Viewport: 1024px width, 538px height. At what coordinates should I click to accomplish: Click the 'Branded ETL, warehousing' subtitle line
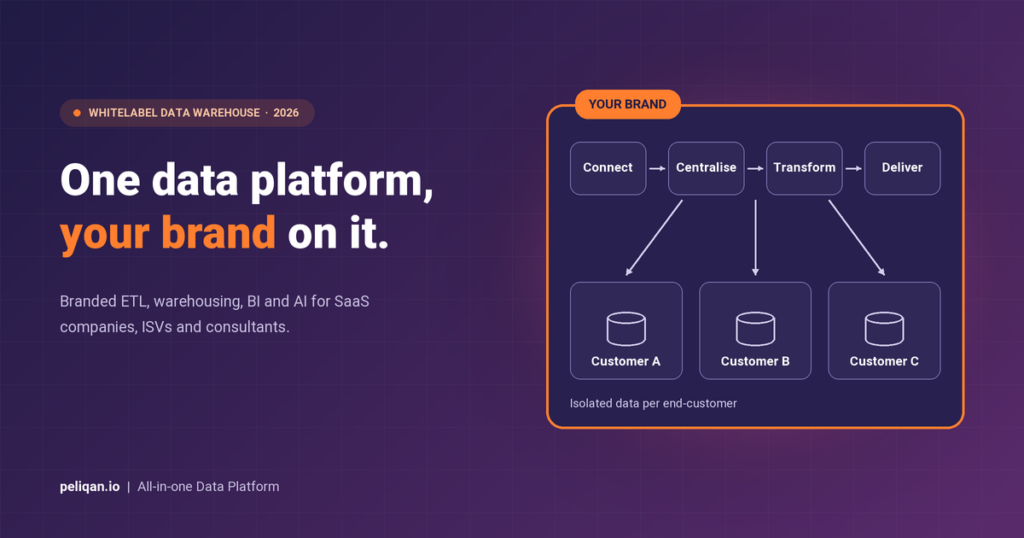215,302
